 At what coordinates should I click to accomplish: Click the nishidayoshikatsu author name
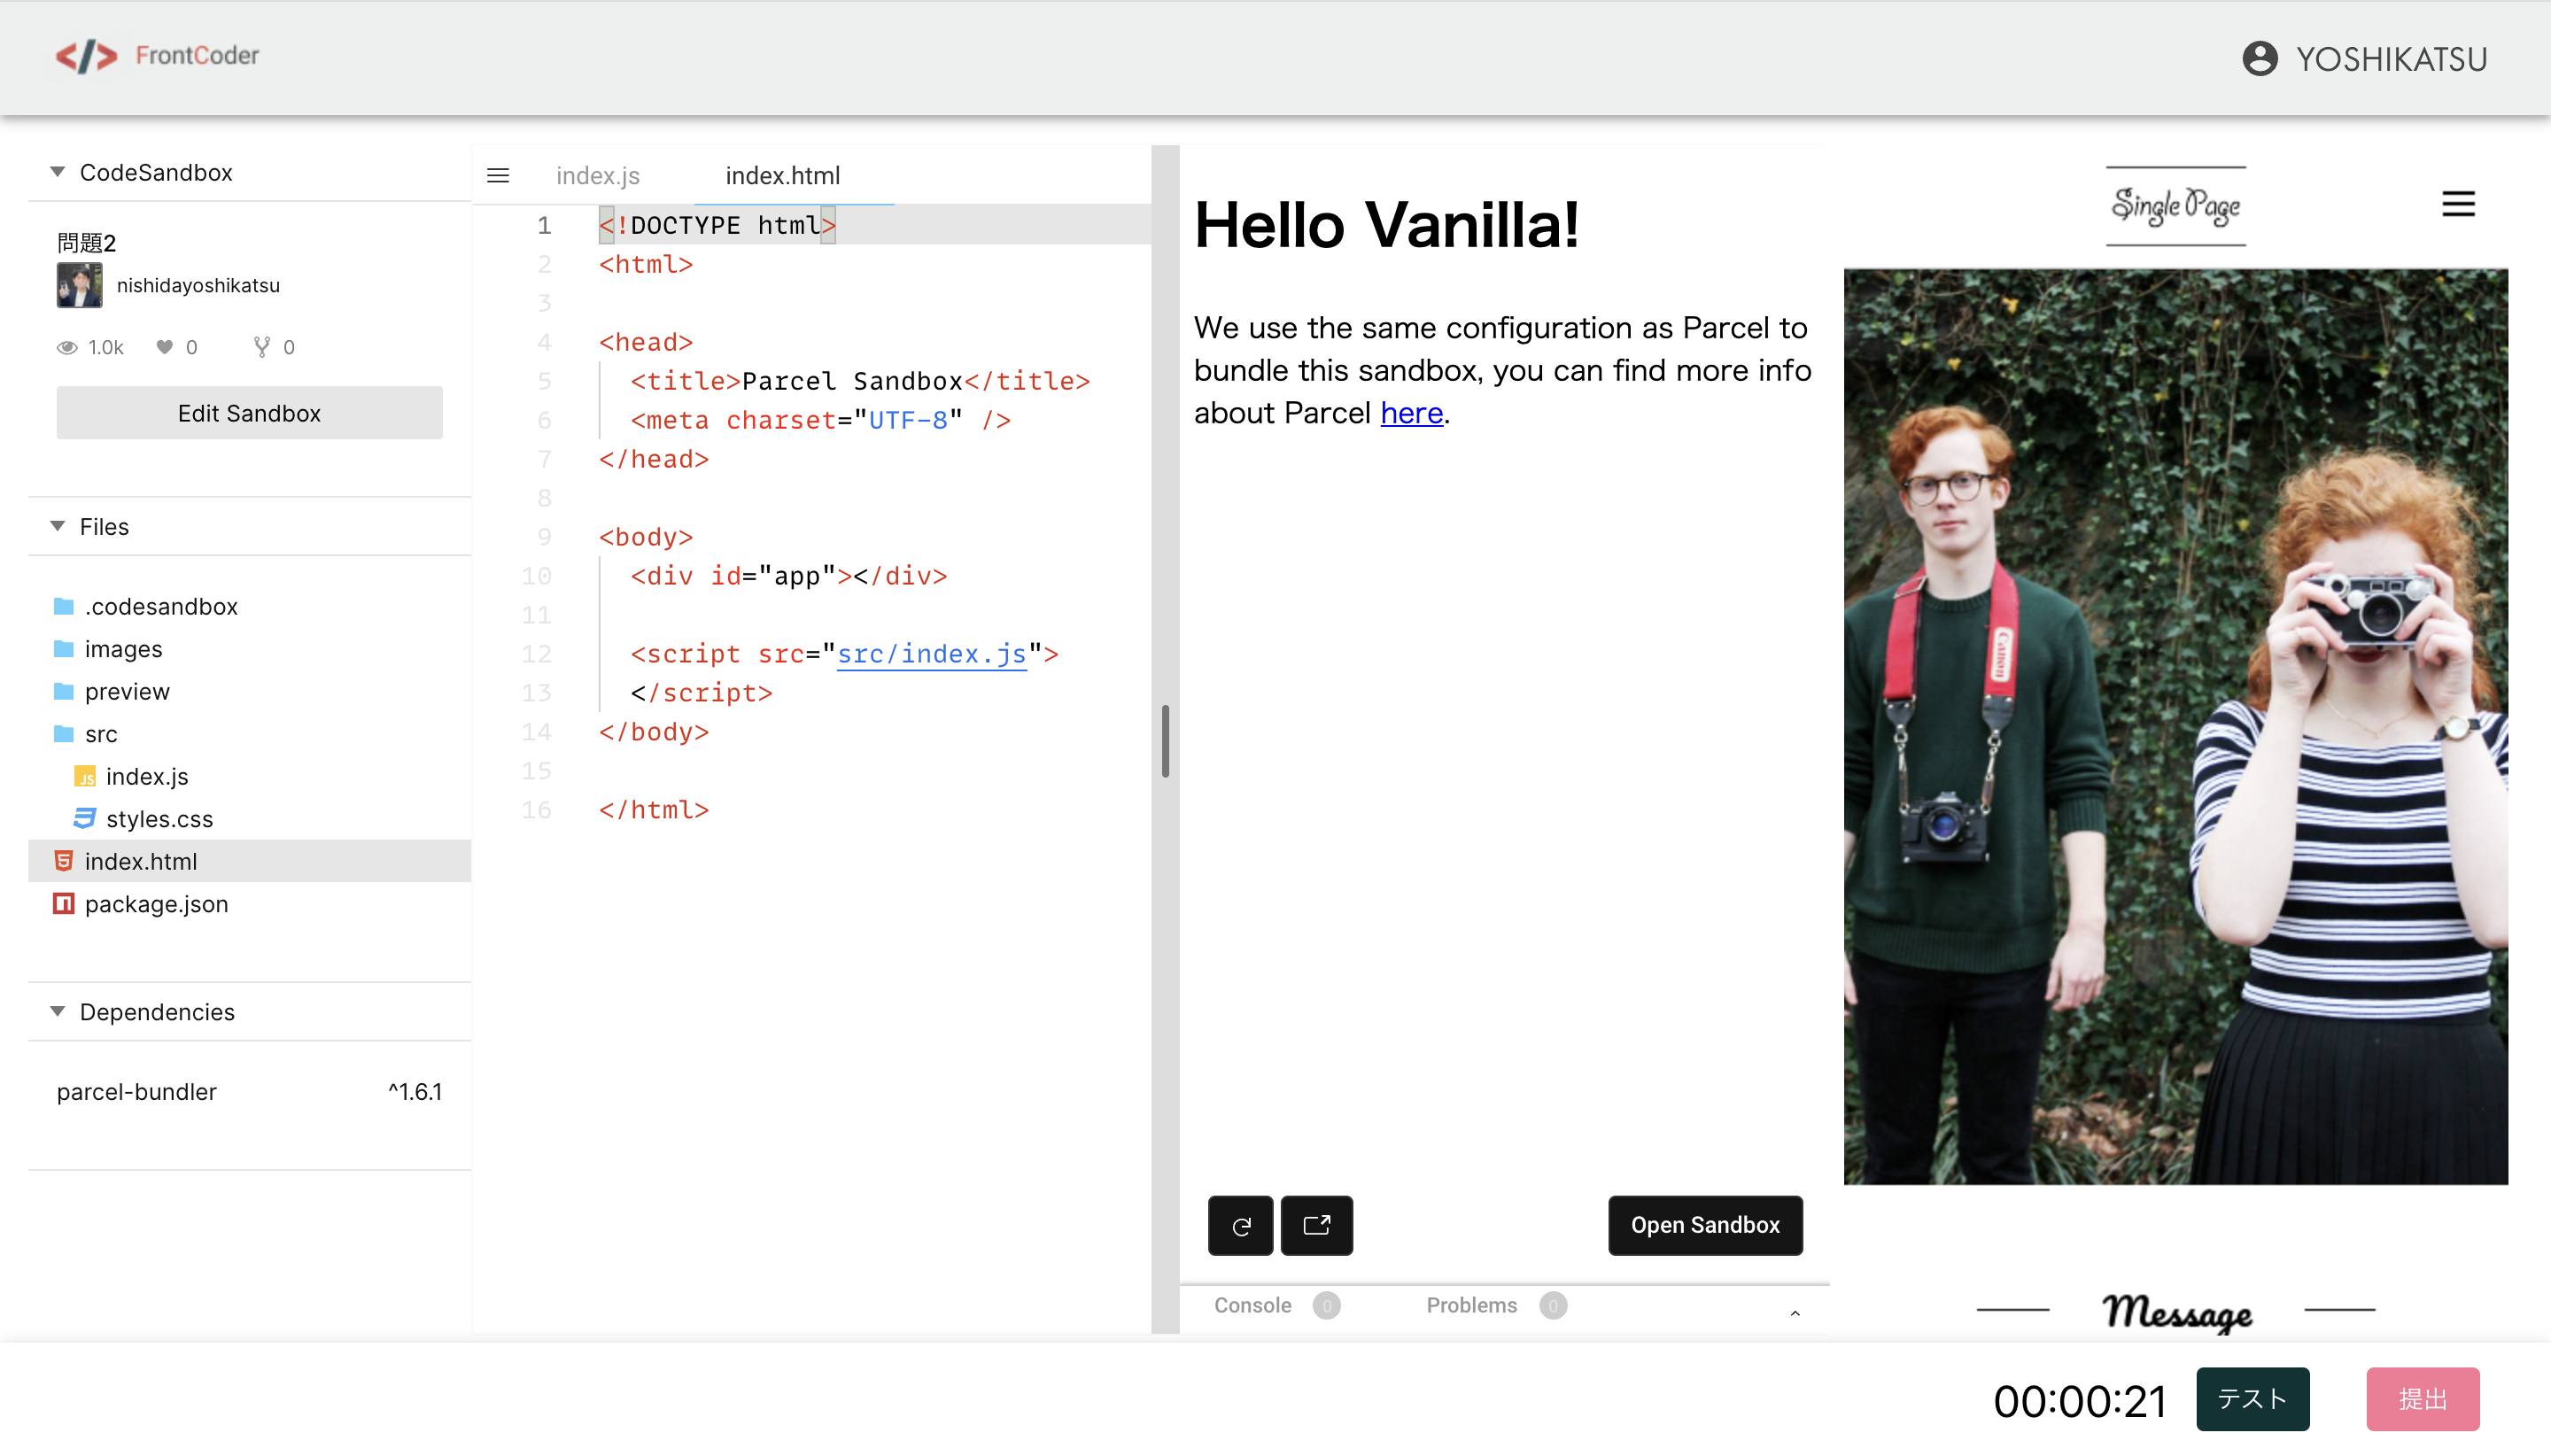(198, 285)
